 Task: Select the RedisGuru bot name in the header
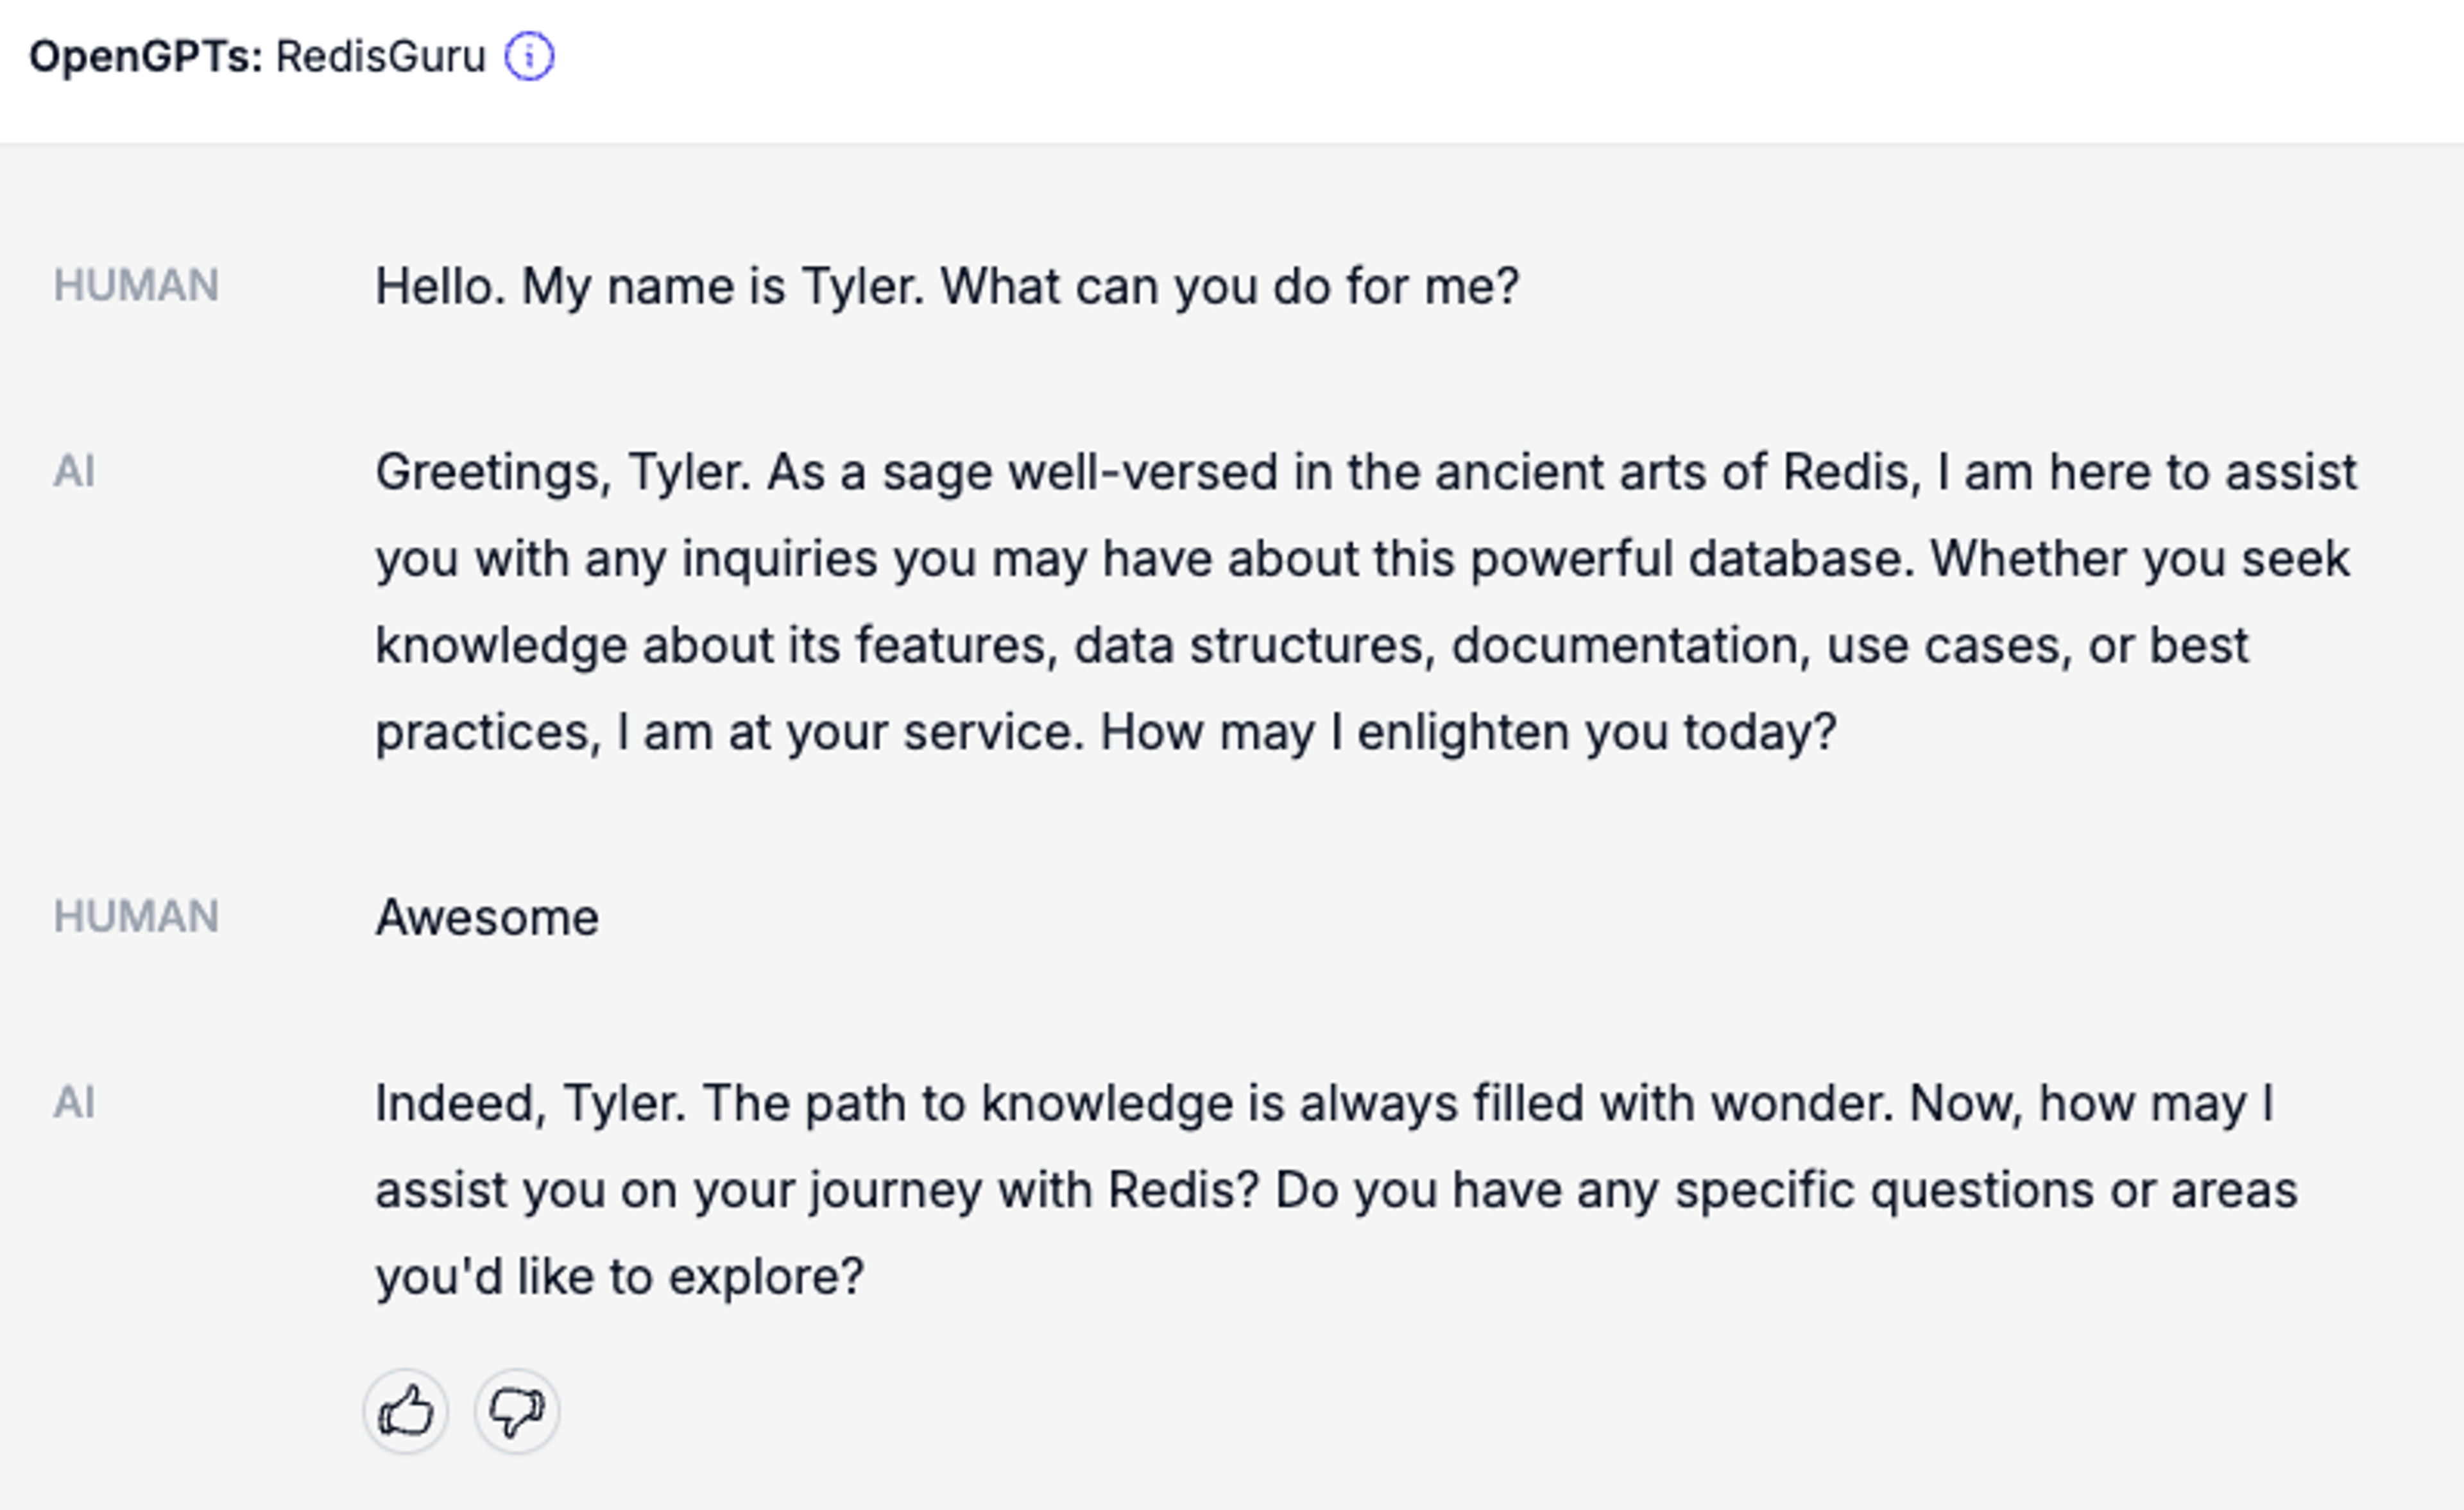pos(380,56)
